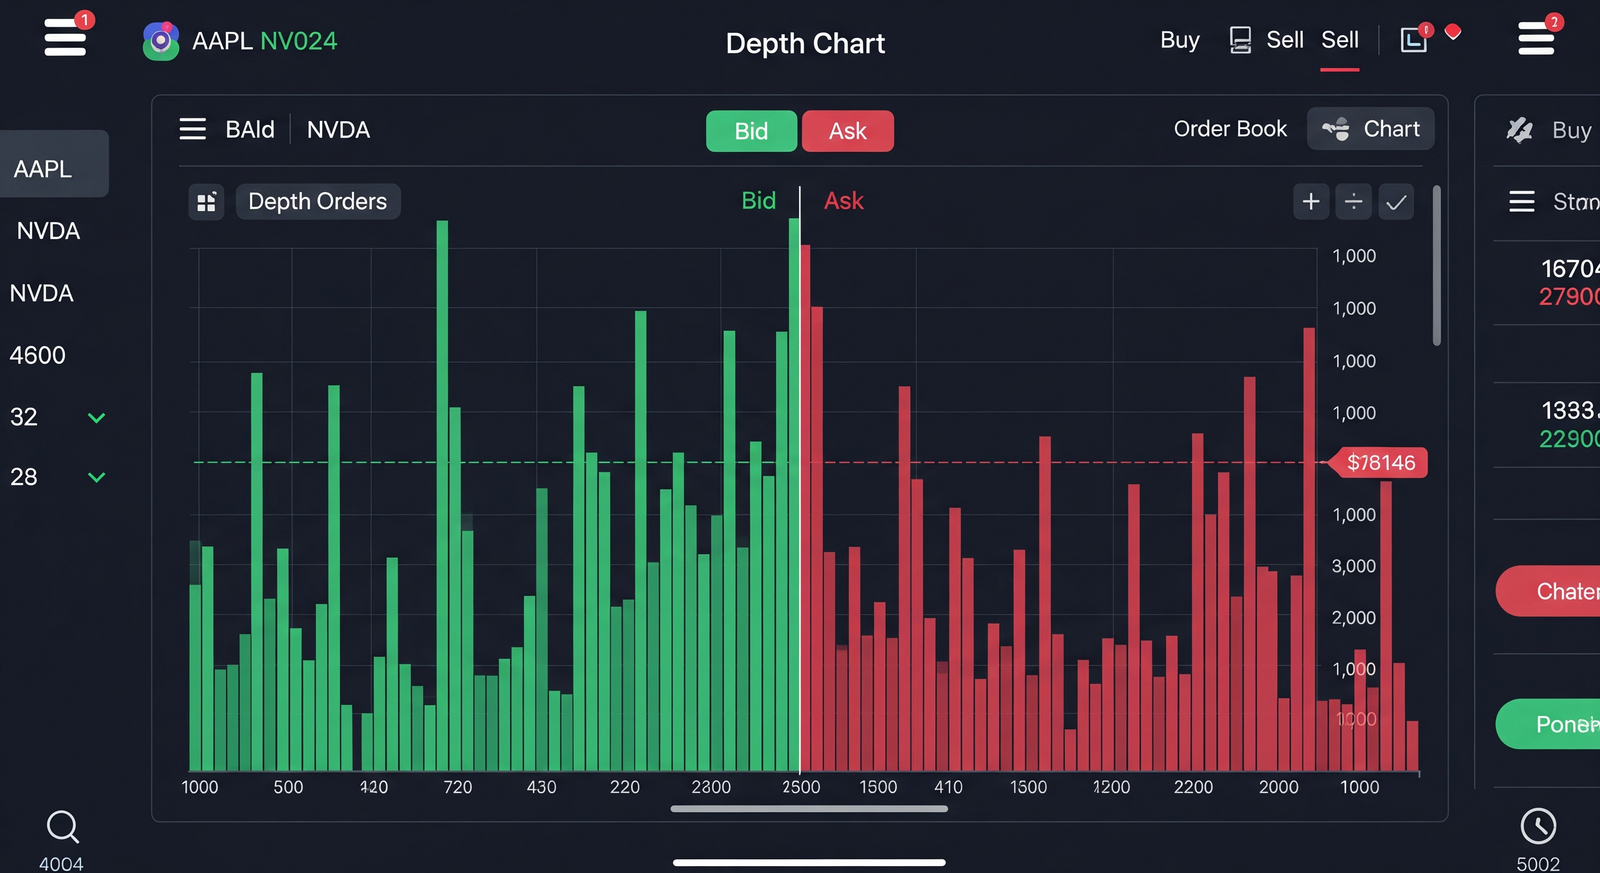Click the grid layout icon beside Depth Orders
This screenshot has height=873, width=1600.
coord(206,202)
